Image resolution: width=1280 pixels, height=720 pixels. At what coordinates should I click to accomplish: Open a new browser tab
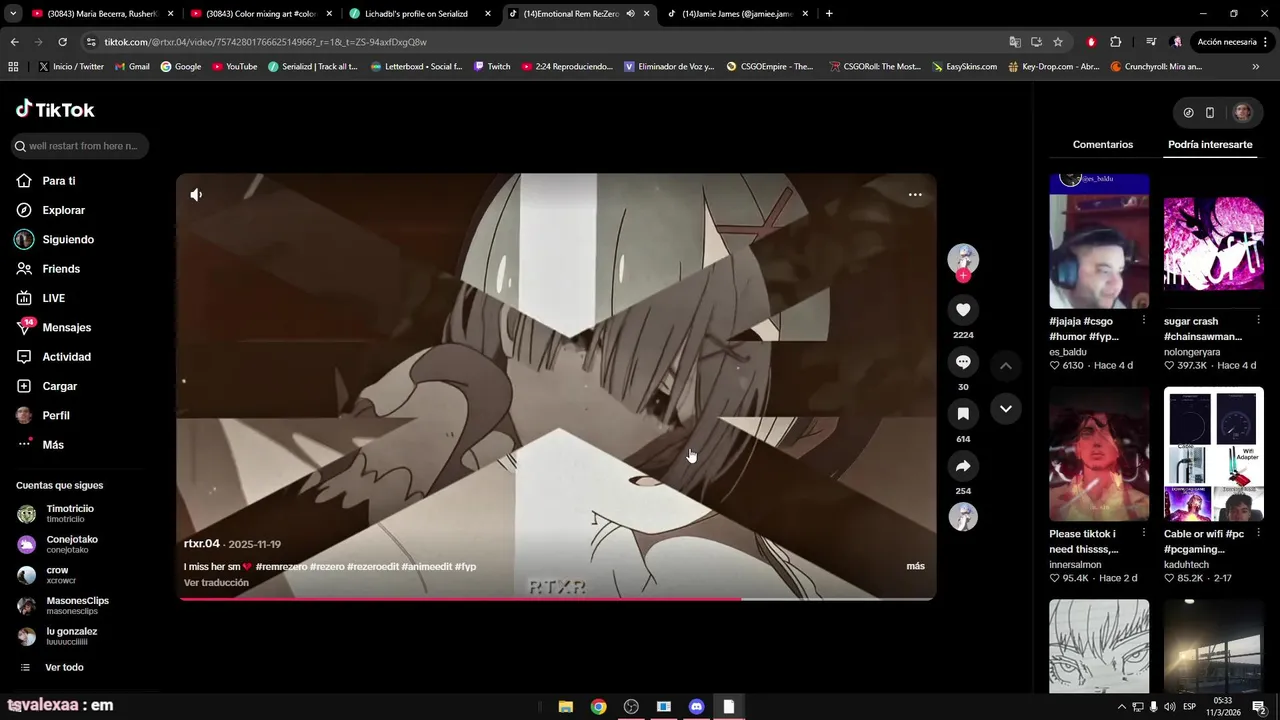(829, 14)
